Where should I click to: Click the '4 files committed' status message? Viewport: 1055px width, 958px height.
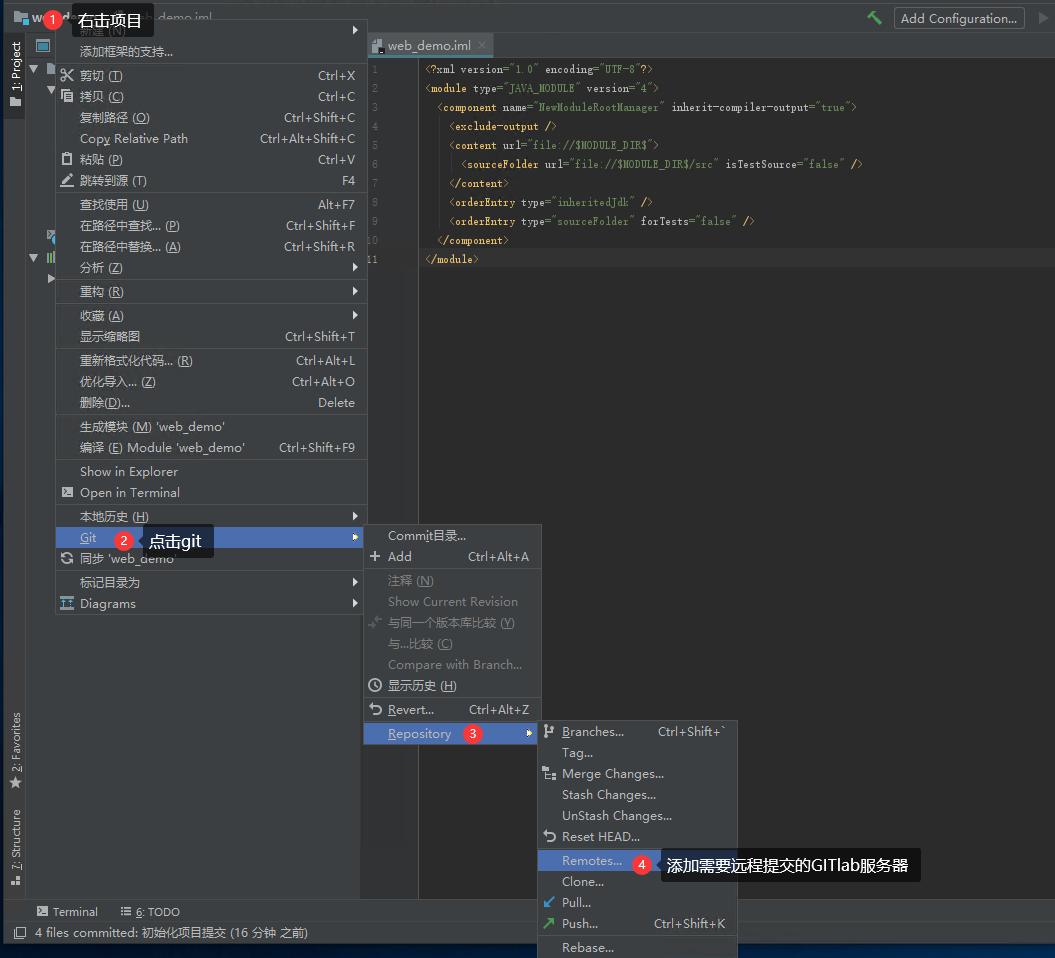171,932
